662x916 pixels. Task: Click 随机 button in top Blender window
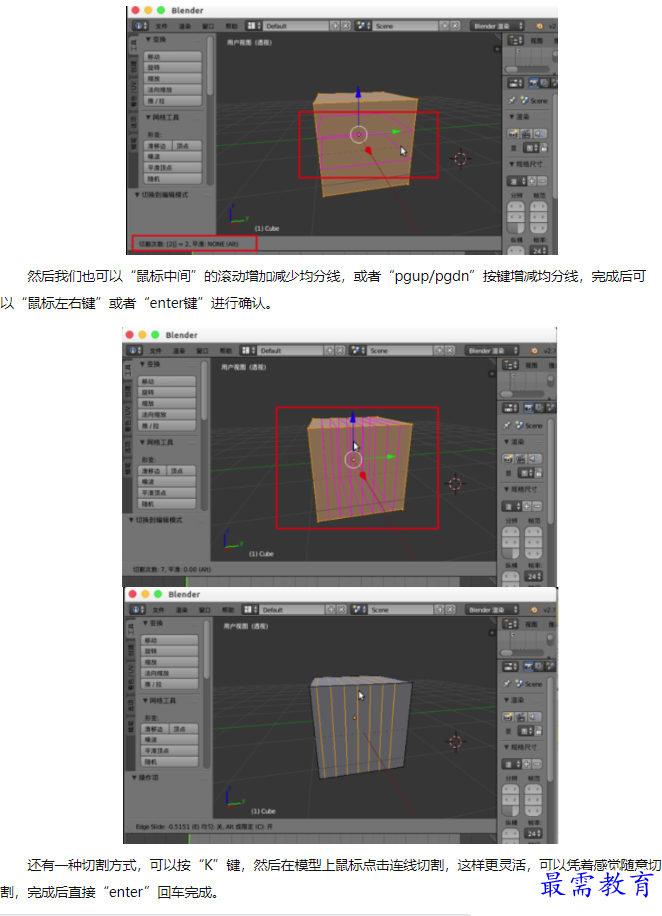coord(172,179)
